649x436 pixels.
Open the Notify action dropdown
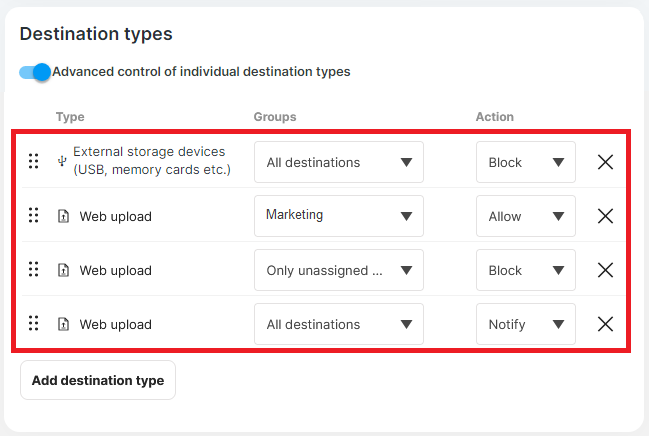(526, 324)
